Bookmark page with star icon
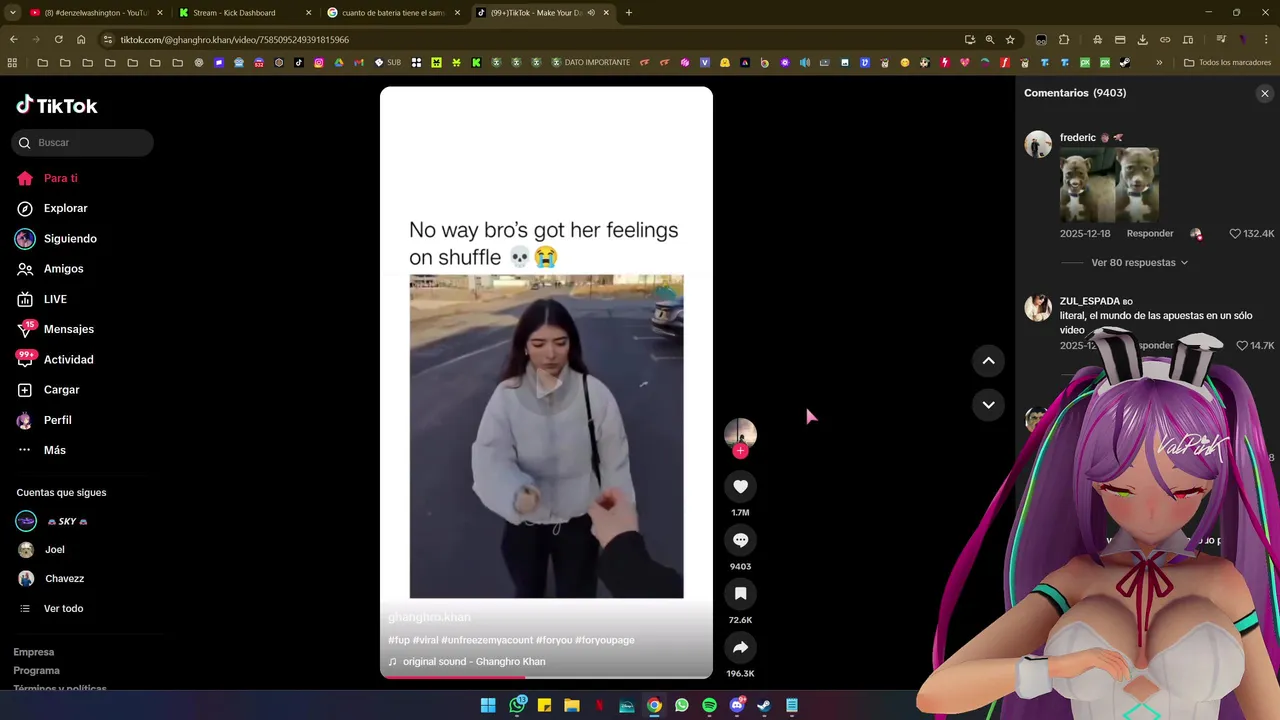The height and width of the screenshot is (720, 1280). point(1010,40)
